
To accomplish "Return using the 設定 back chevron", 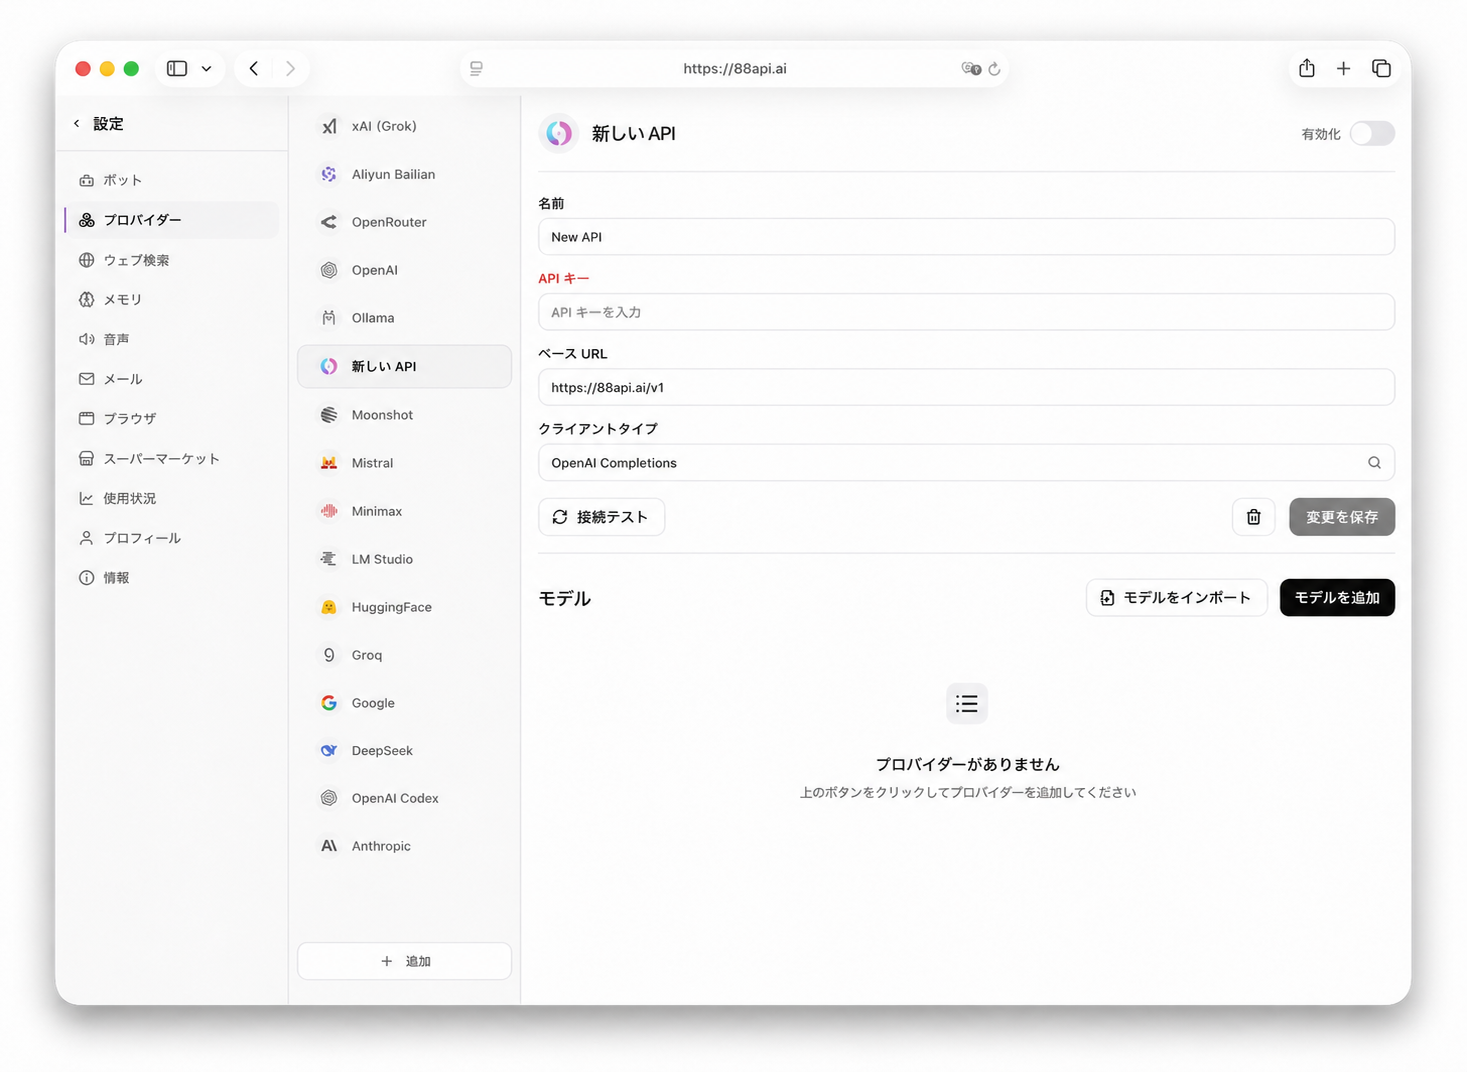I will tap(76, 124).
